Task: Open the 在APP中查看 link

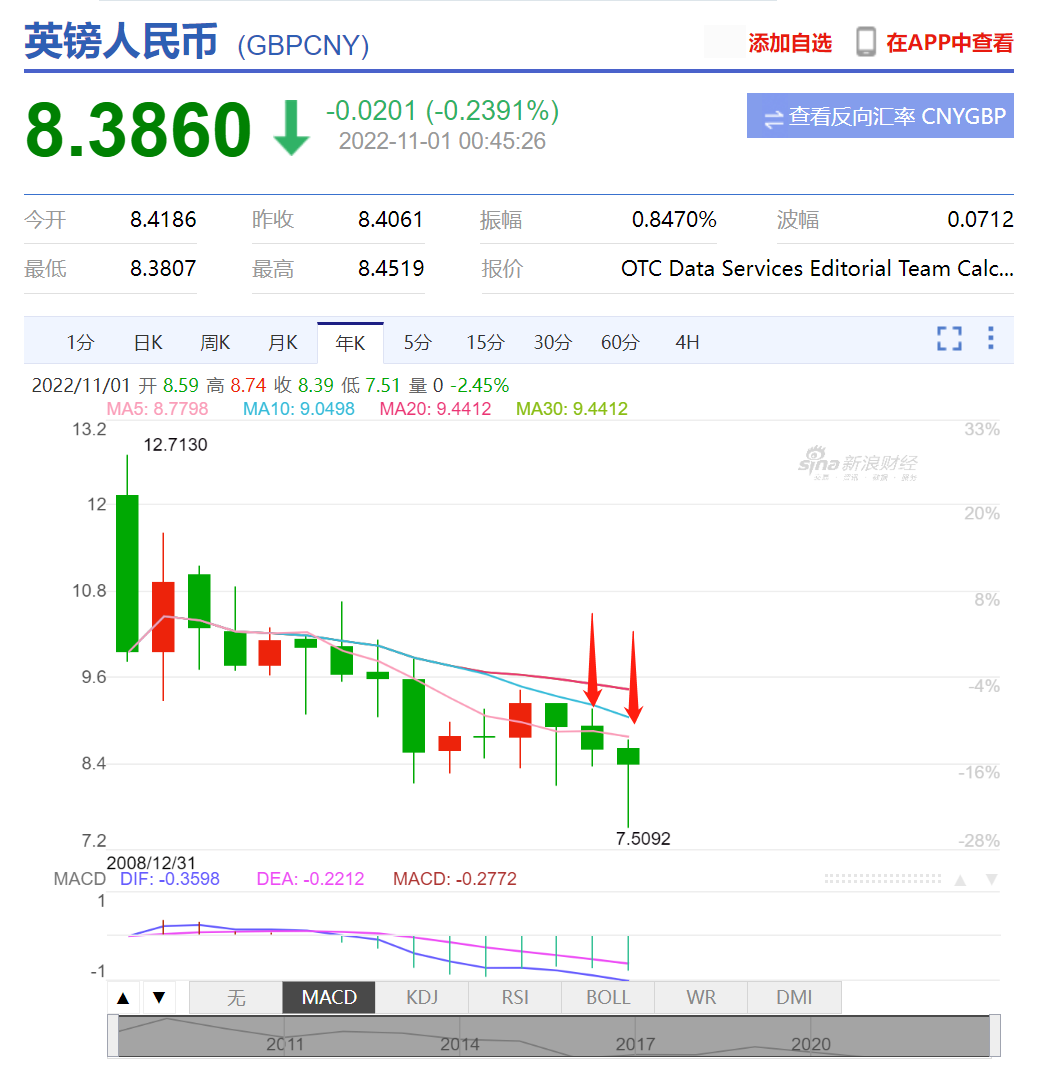Action: point(949,43)
